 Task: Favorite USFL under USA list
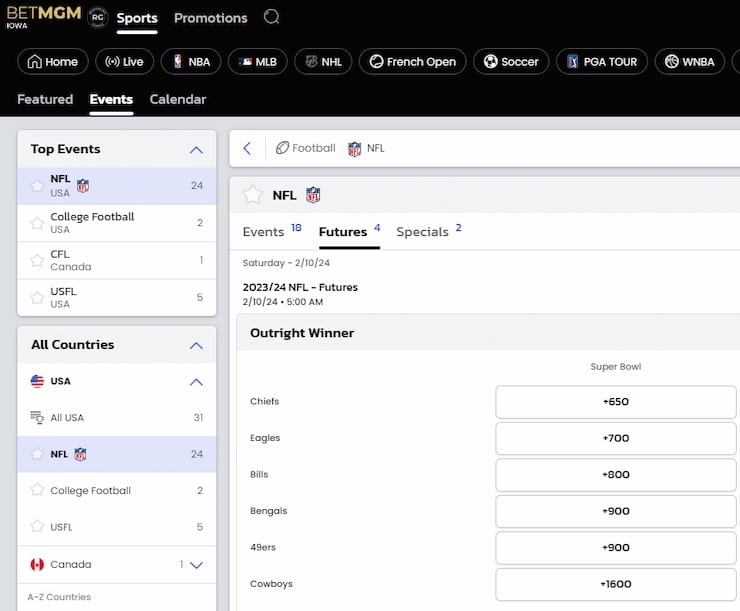click(37, 527)
